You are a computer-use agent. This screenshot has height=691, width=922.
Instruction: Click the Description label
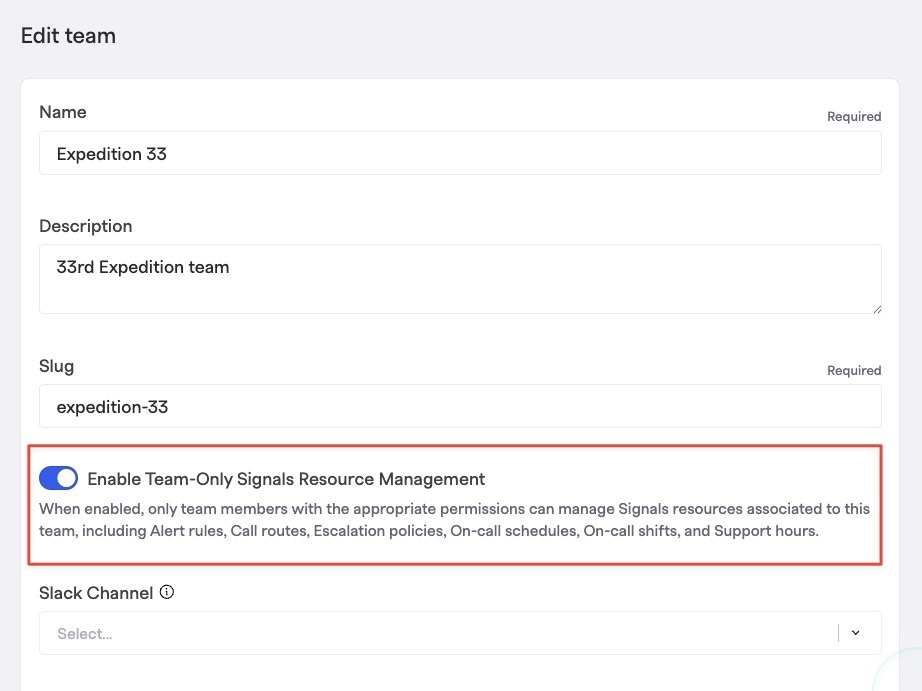[x=86, y=226]
